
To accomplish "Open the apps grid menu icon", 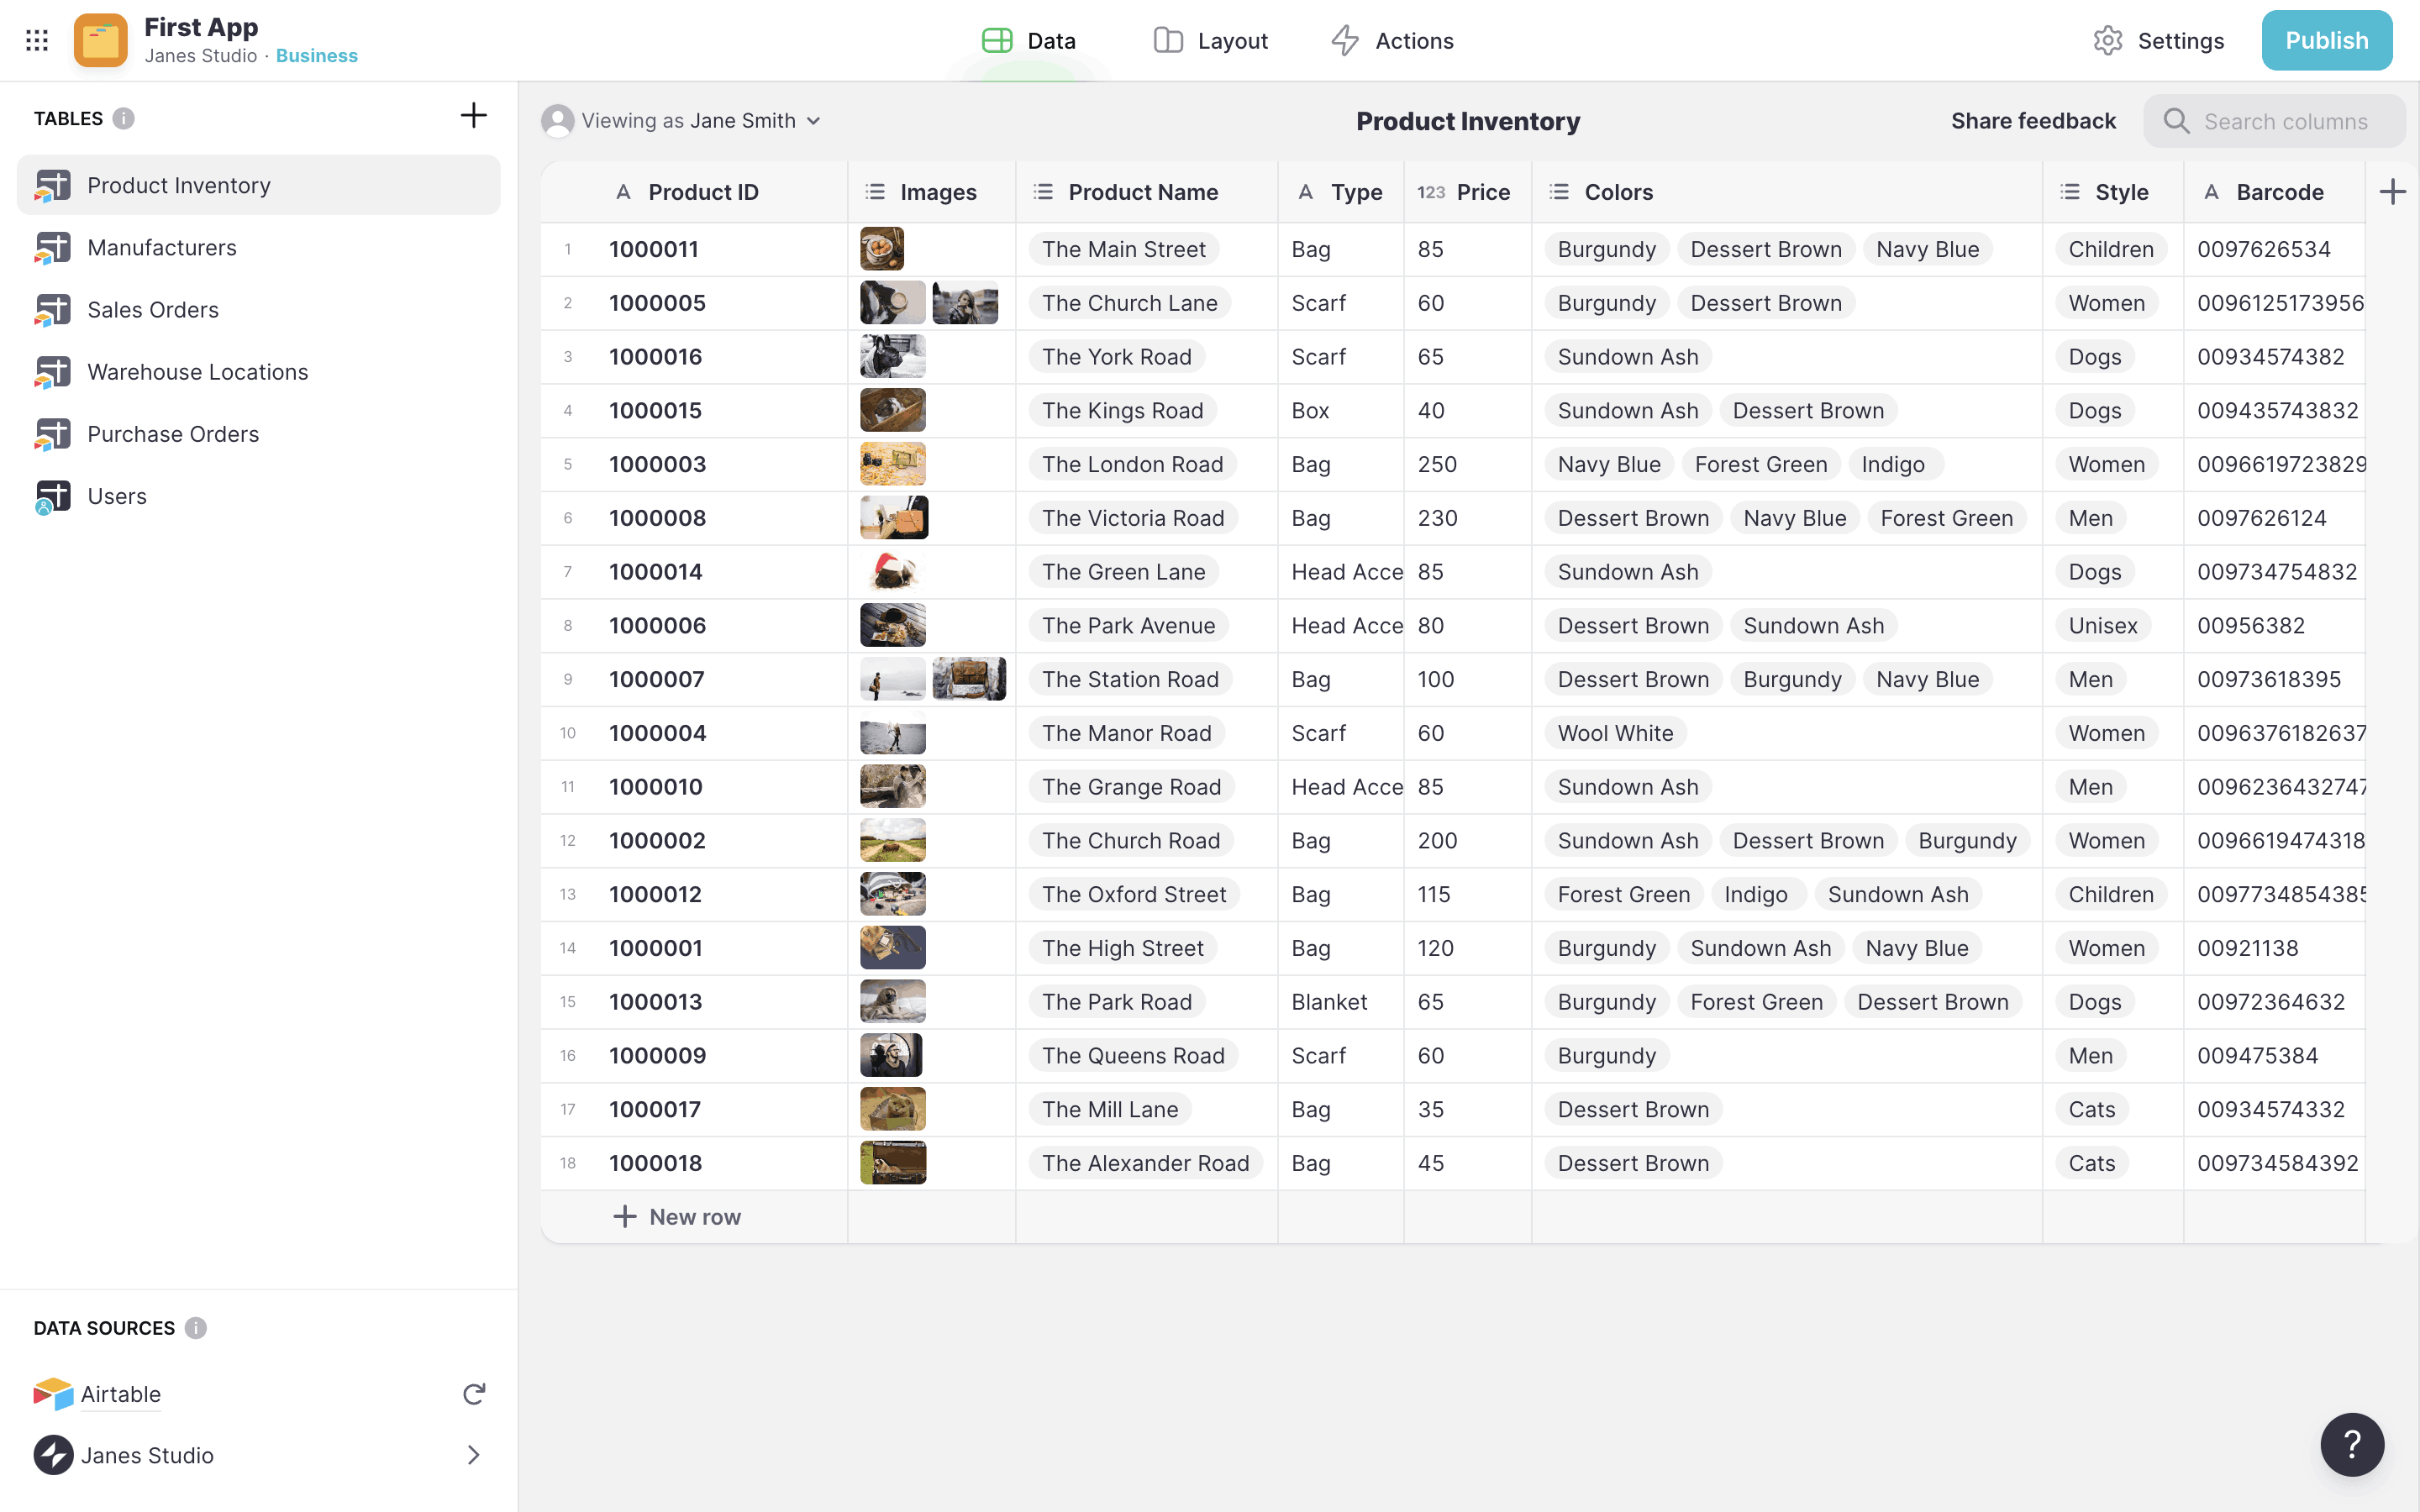I will (37, 40).
